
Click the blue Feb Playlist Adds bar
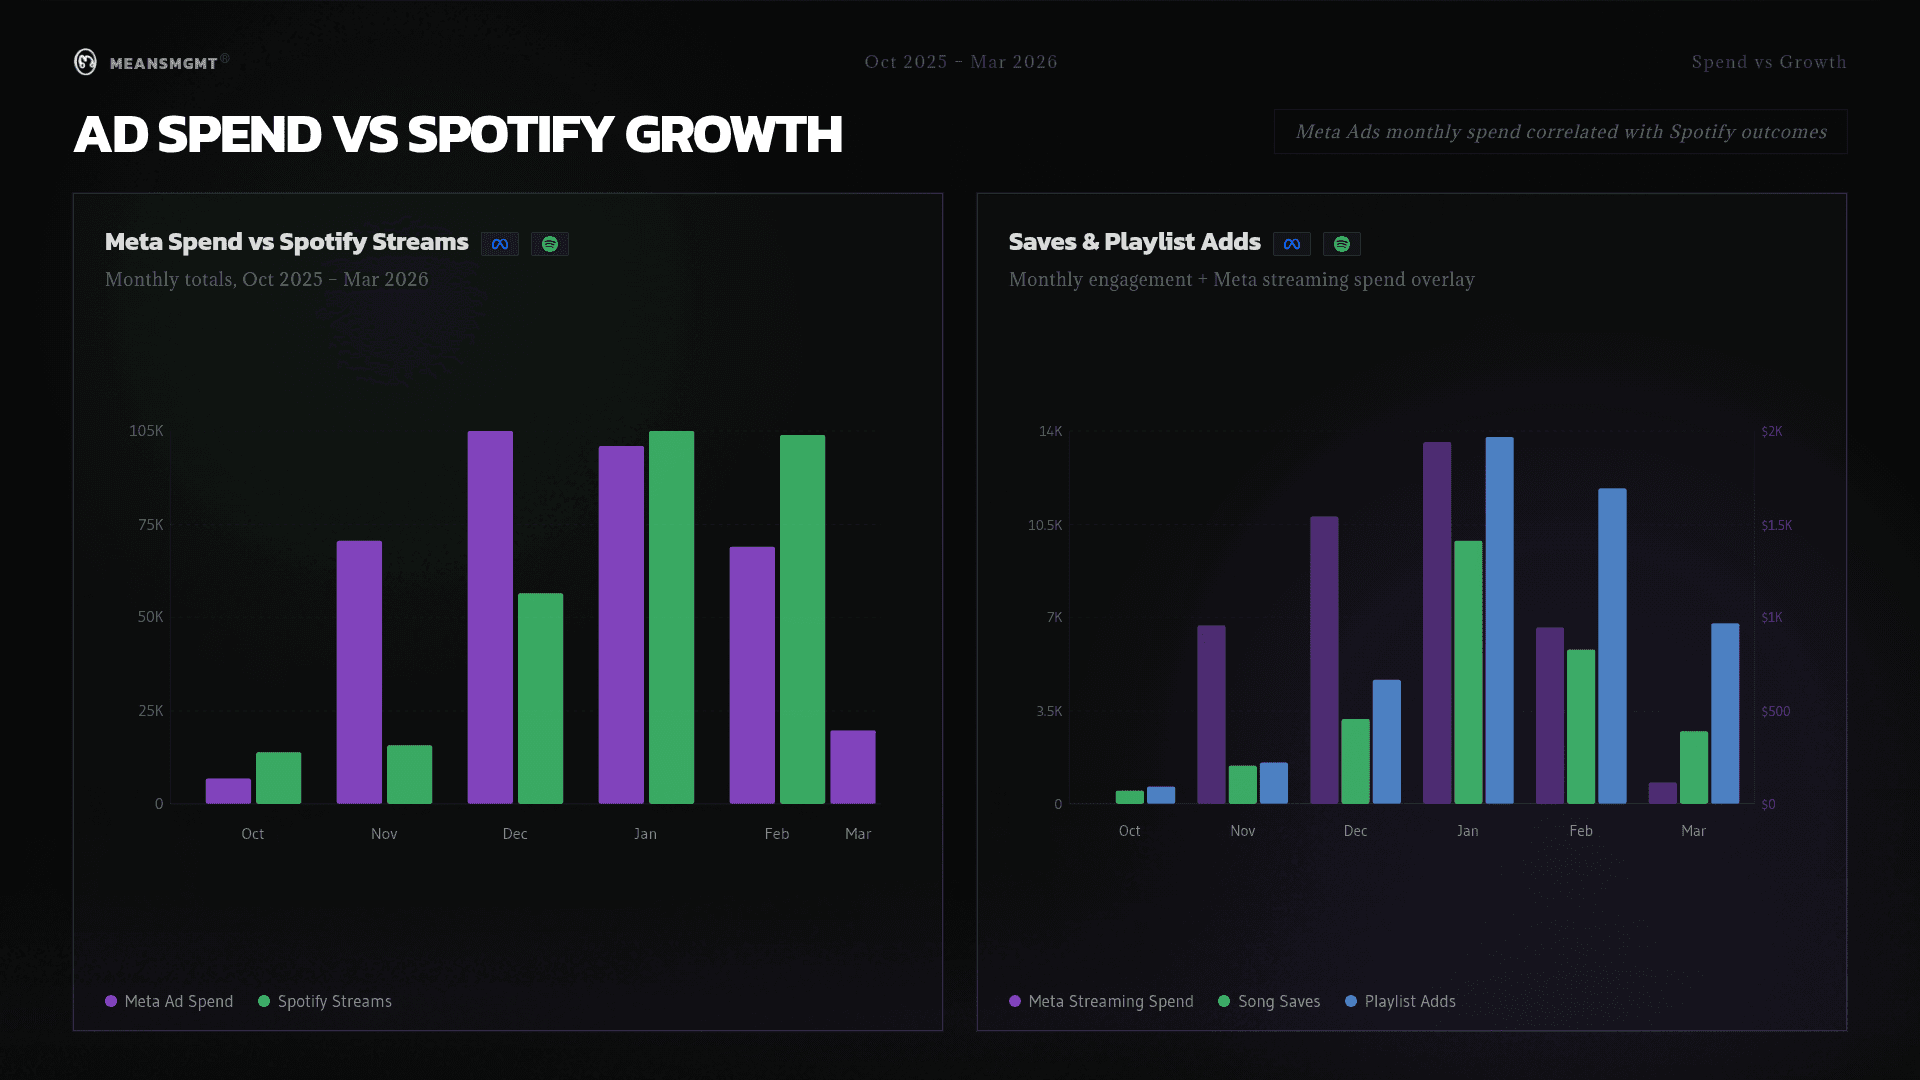point(1612,646)
